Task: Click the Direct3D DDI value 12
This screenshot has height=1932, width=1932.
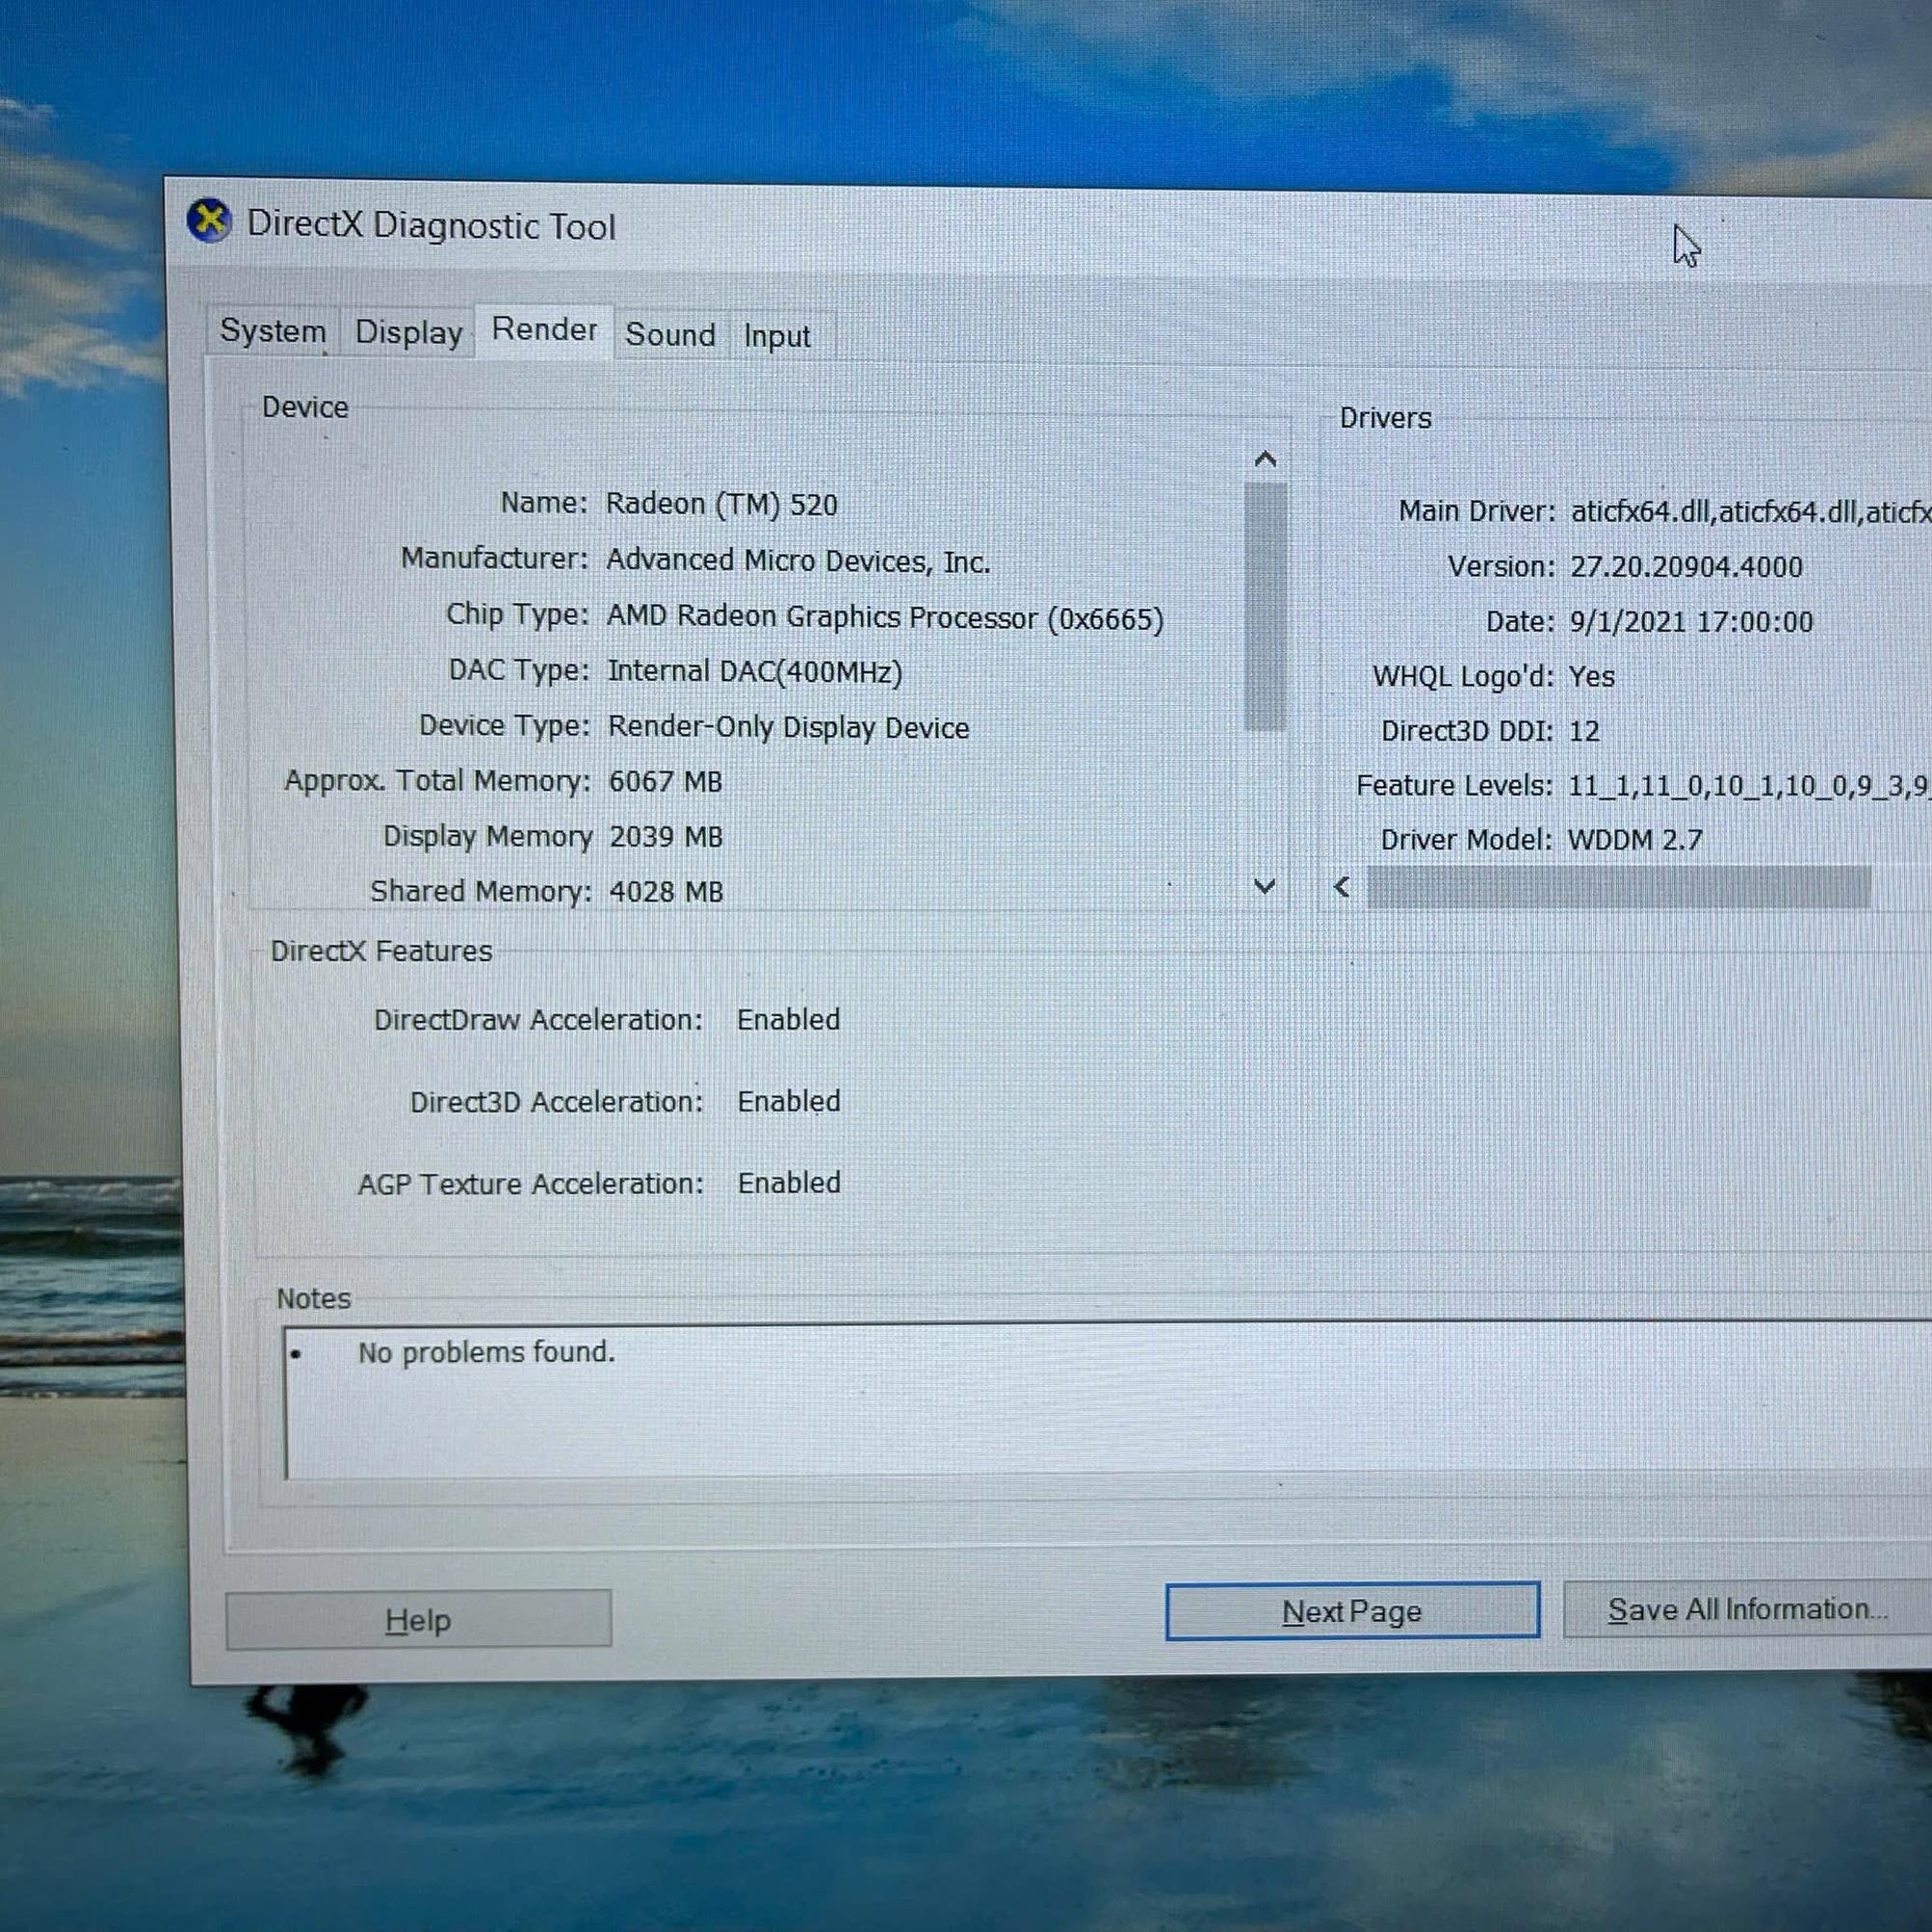Action: click(x=1583, y=731)
